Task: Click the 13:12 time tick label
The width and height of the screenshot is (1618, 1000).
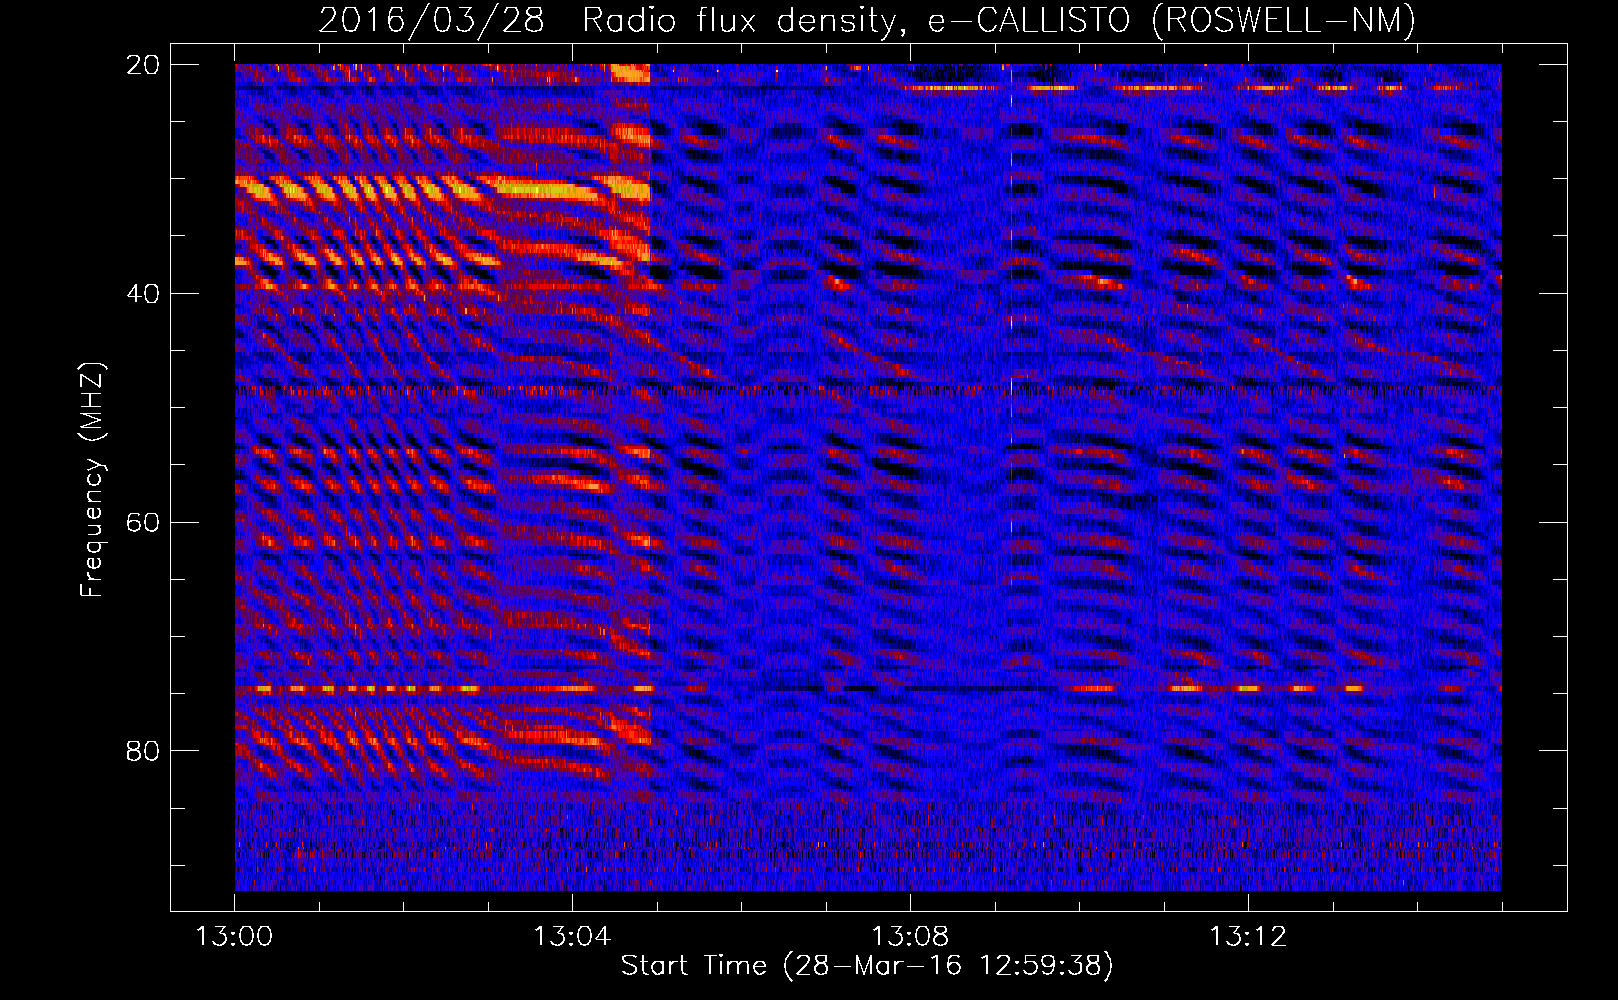Action: click(1248, 937)
